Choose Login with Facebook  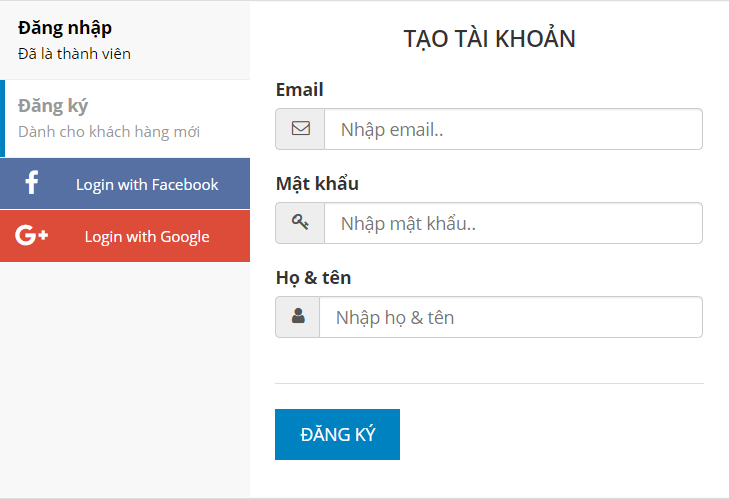(125, 184)
